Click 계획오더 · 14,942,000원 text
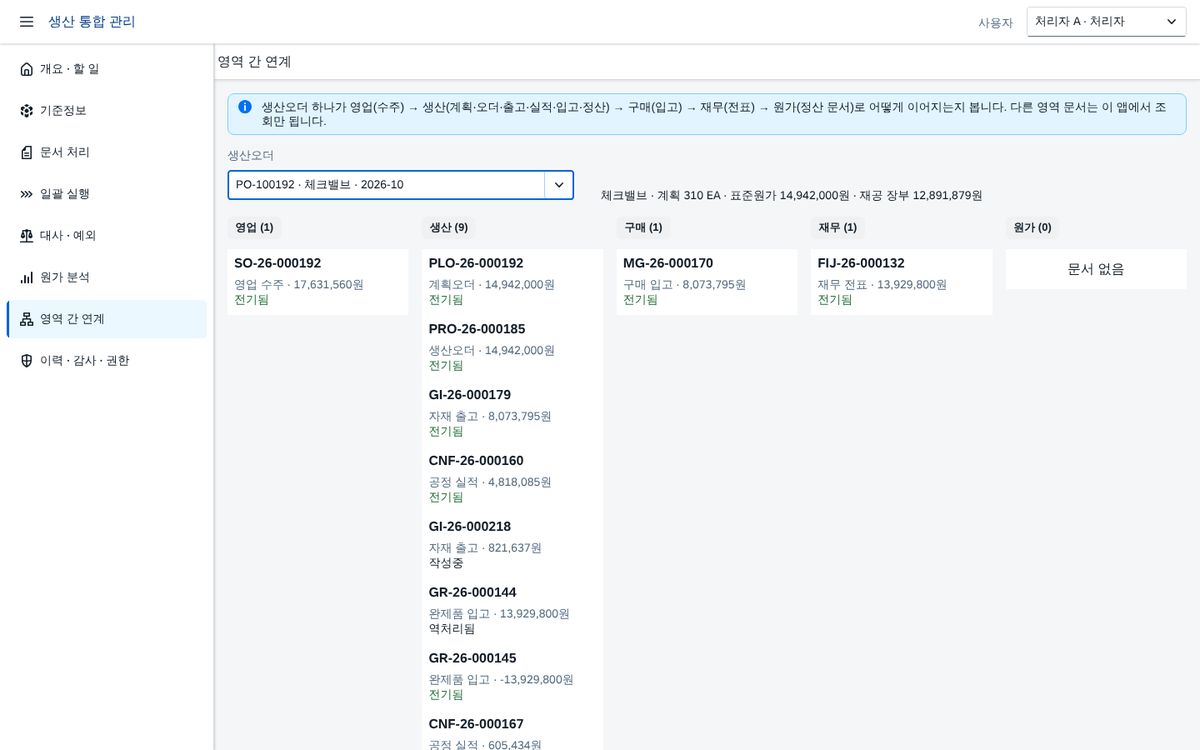This screenshot has width=1200, height=750. 492,285
